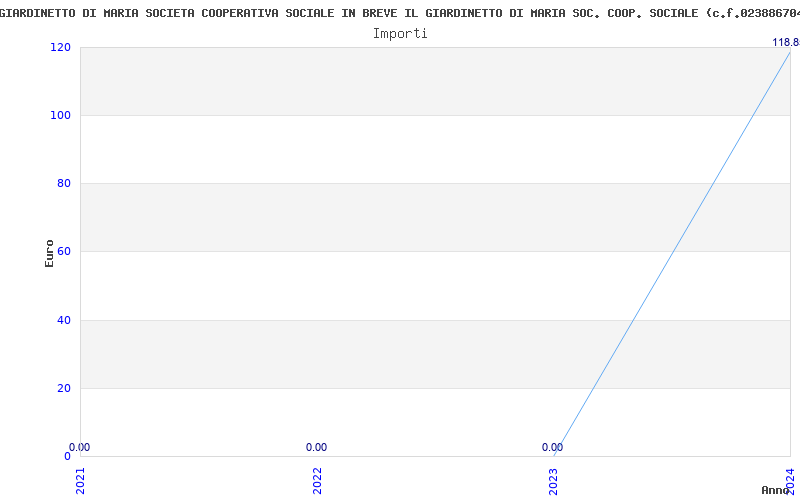This screenshot has height=500, width=800.
Task: Click the 20 y-axis tick label
Action: pyautogui.click(x=64, y=388)
